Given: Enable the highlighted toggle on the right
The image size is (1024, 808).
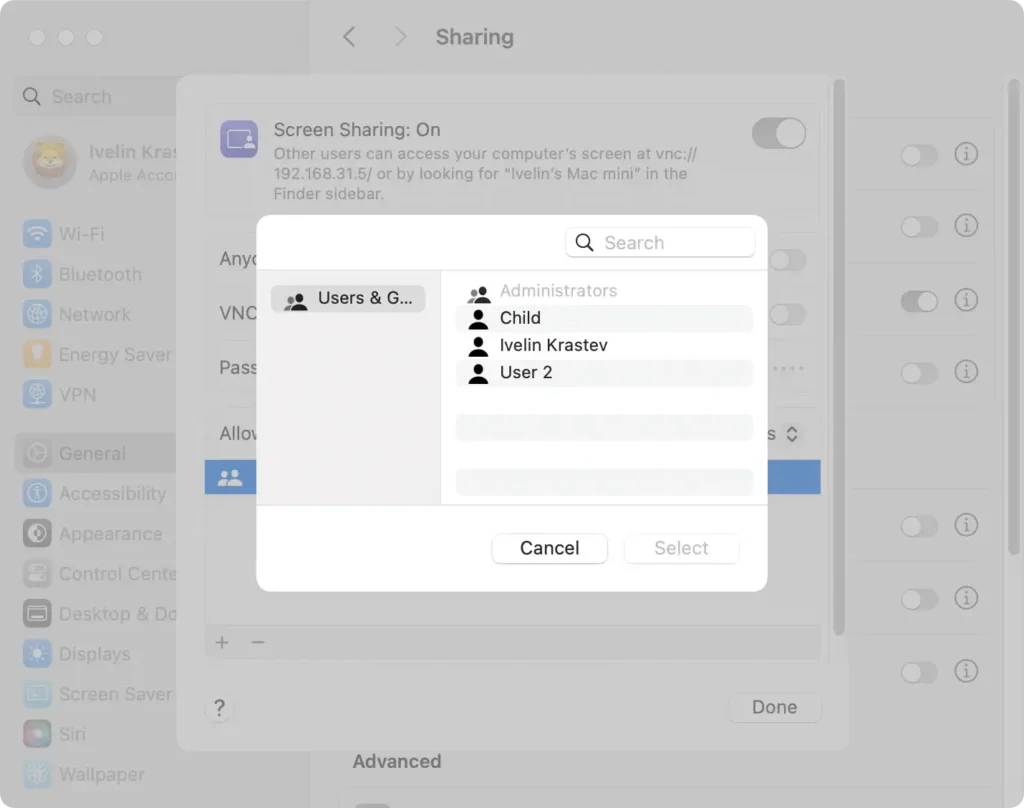Looking at the screenshot, I should point(919,300).
